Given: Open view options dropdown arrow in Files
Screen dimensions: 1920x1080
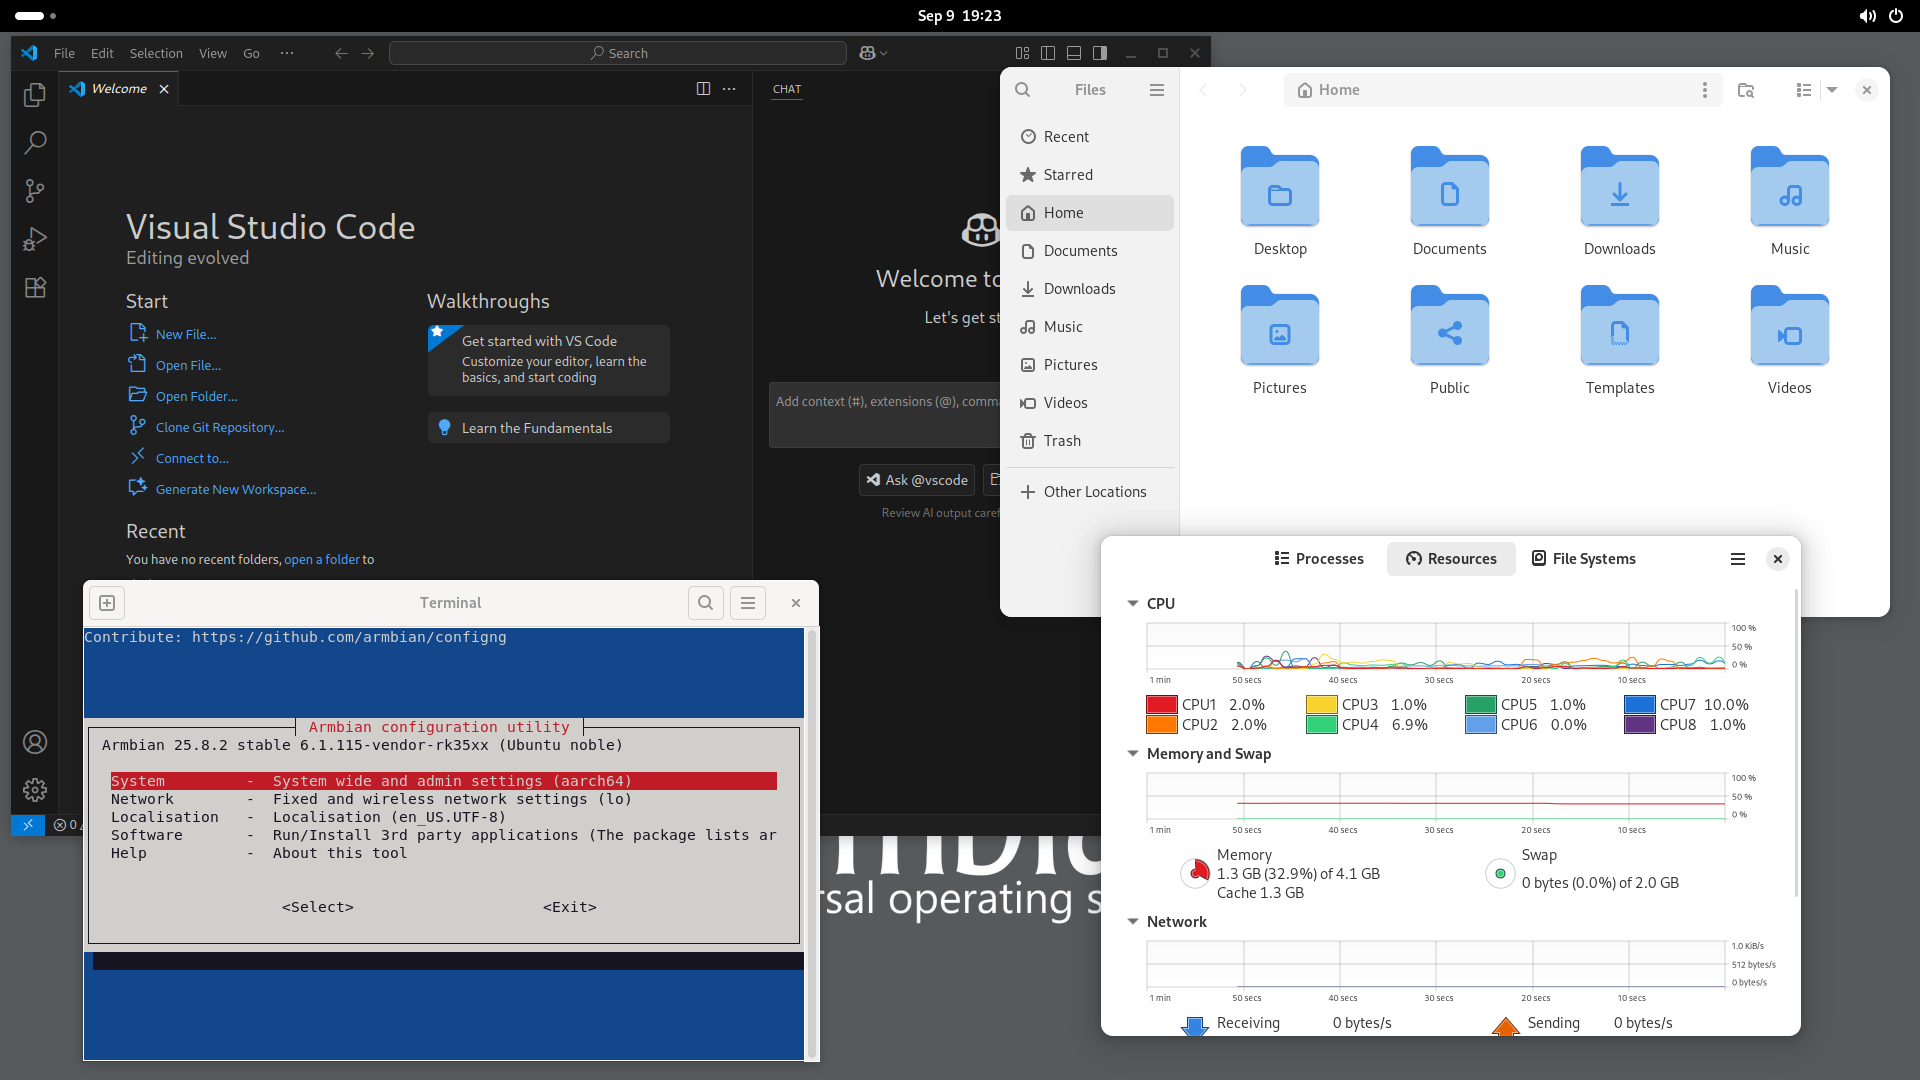Looking at the screenshot, I should coord(1832,90).
